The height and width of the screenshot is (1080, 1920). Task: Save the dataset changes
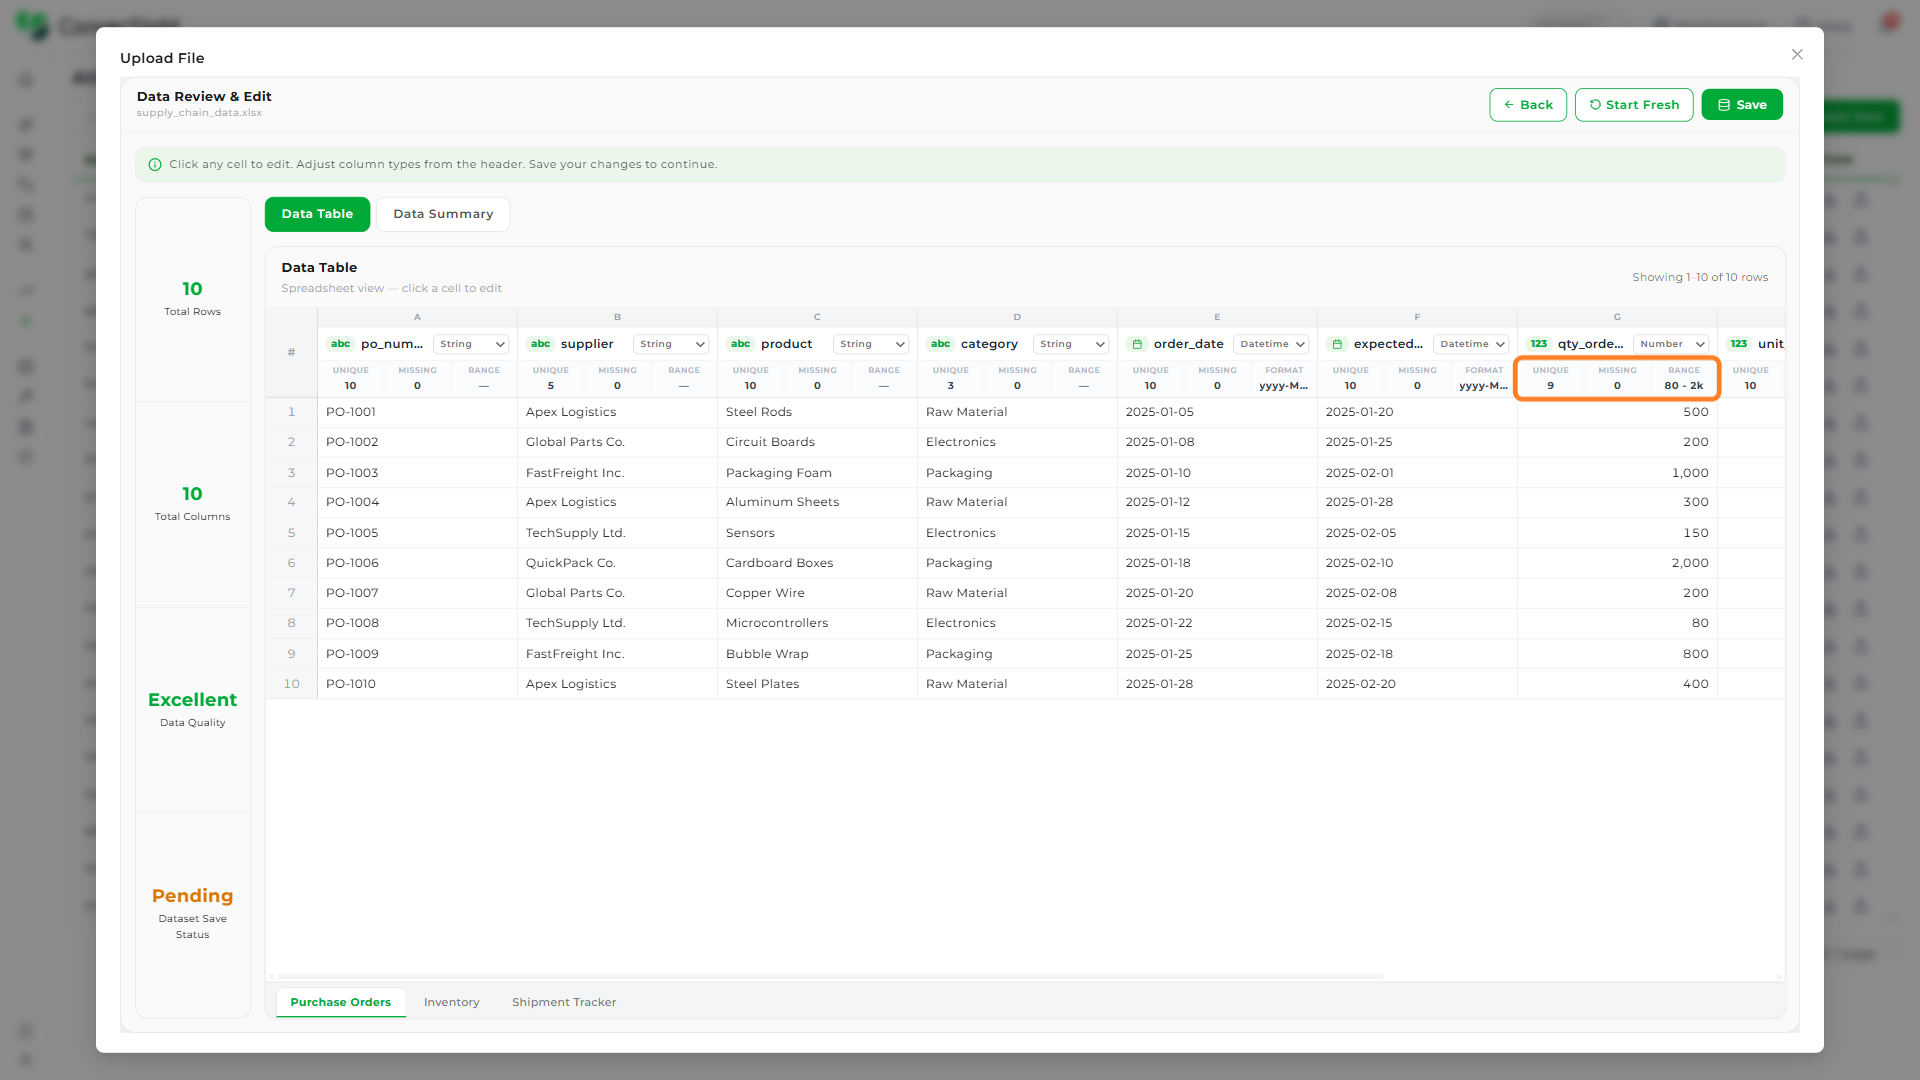(1742, 105)
